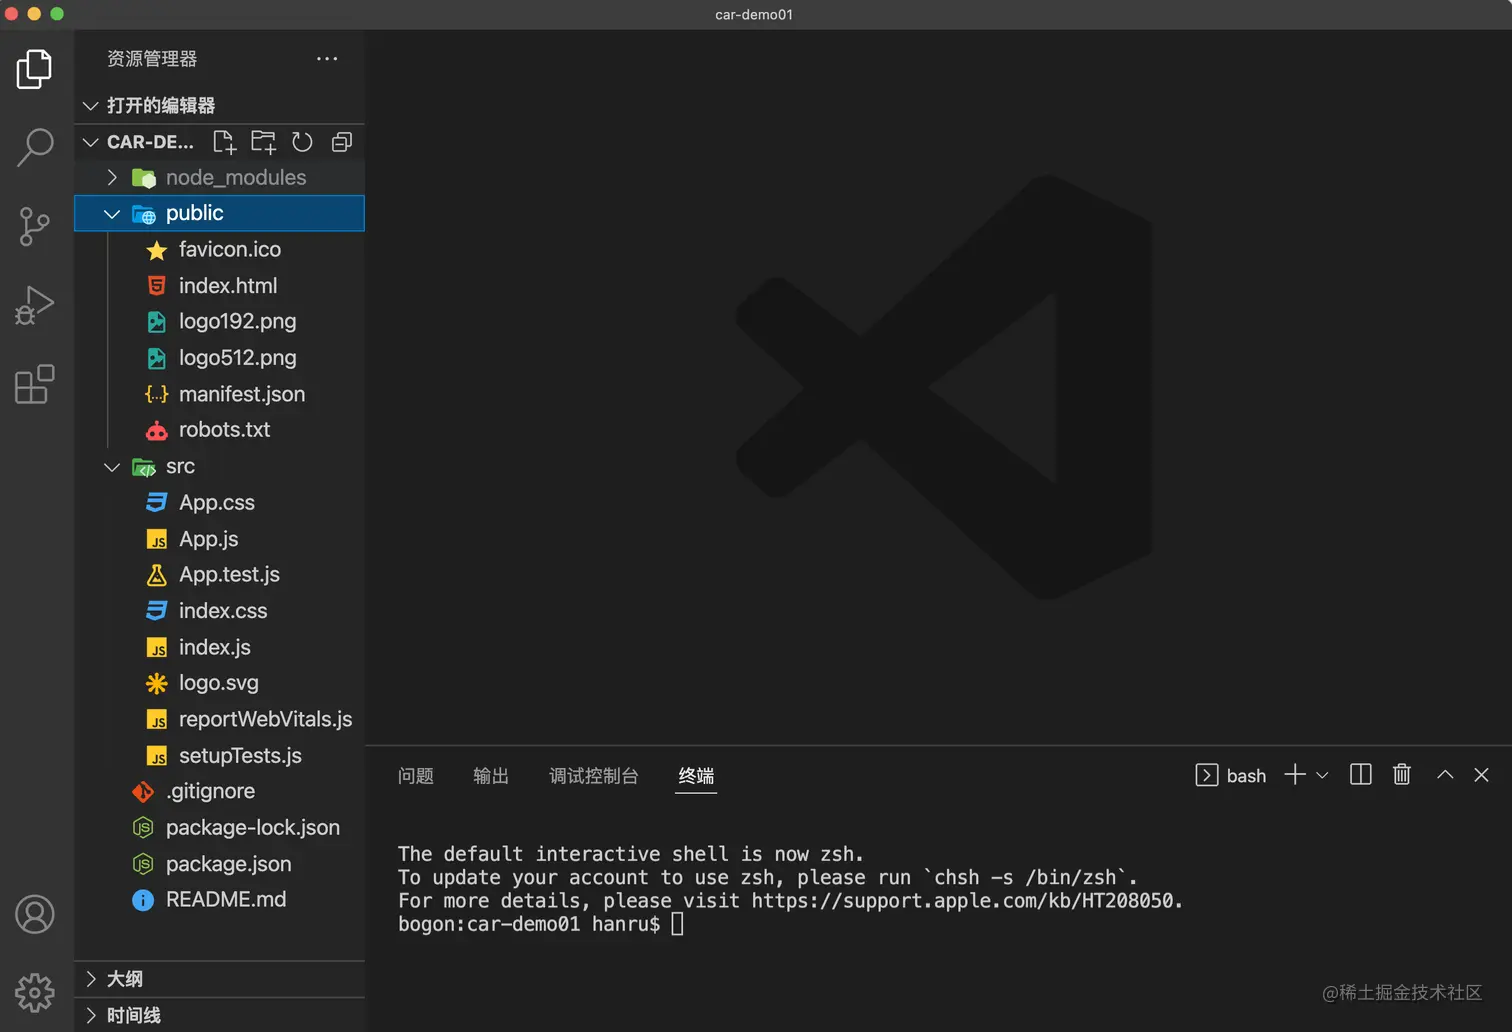The height and width of the screenshot is (1032, 1512).
Task: Open the Manage gear icon
Action: click(35, 992)
